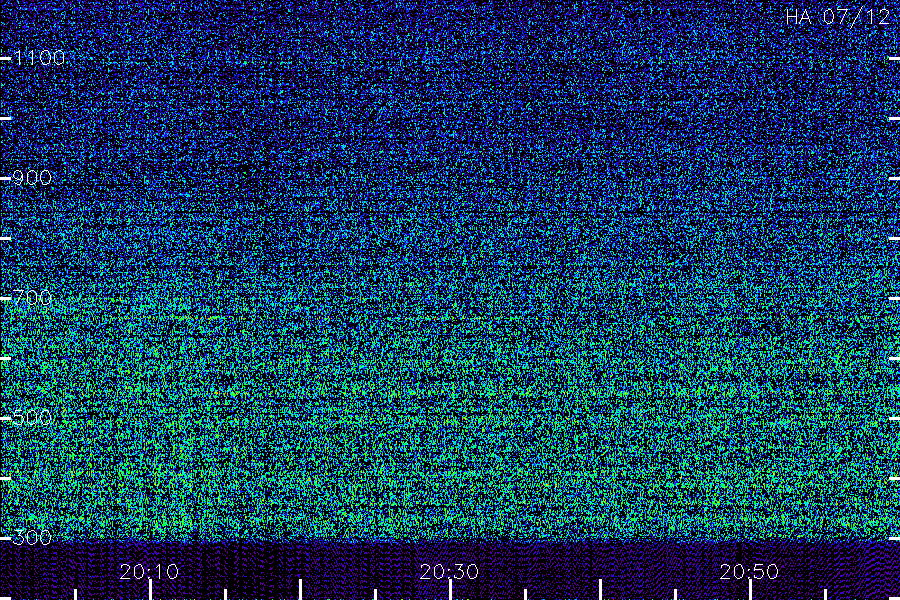Click the 20:10 time axis label
This screenshot has width=900, height=600.
click(x=149, y=572)
